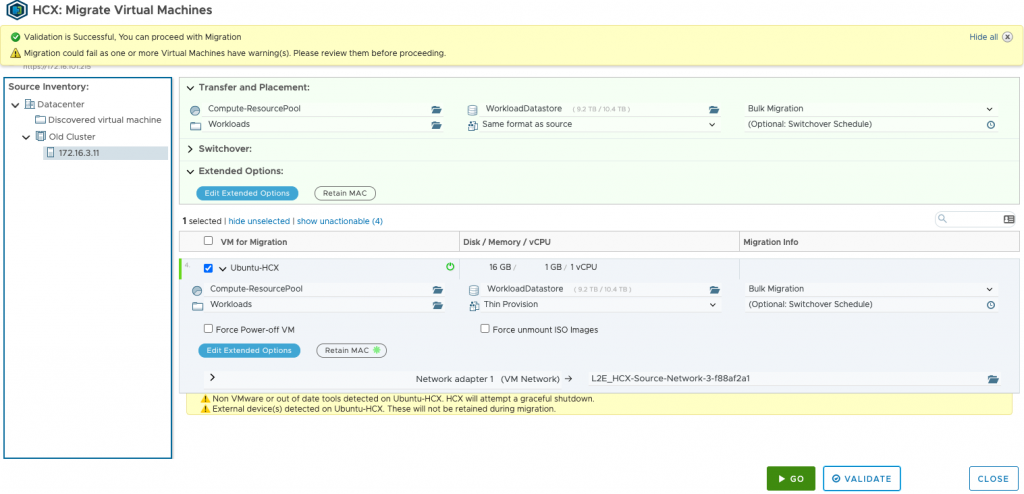This screenshot has width=1024, height=494.
Task: Click the Datacenter icon in inventory
Action: [29, 104]
